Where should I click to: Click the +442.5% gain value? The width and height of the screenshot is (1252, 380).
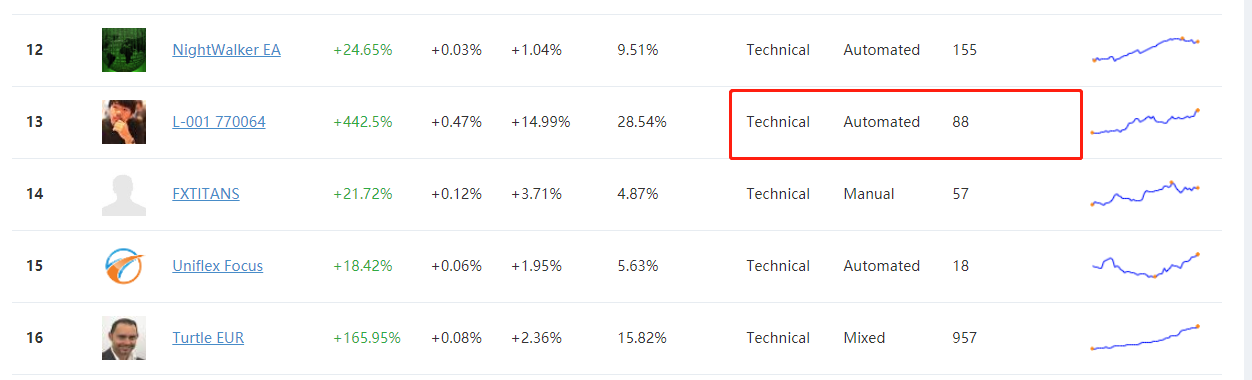point(363,122)
